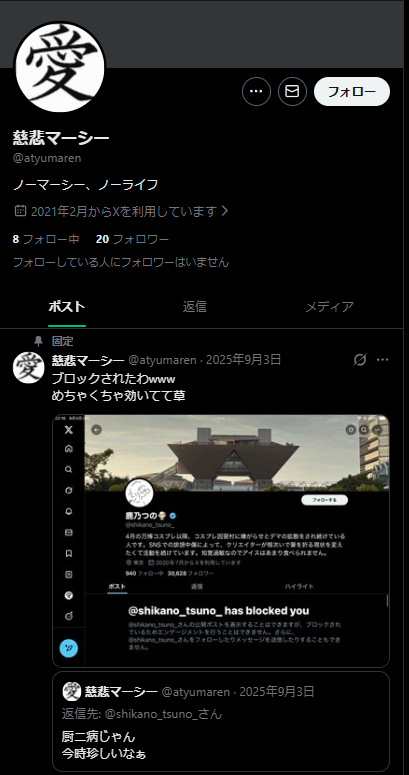Send a direct message via envelope icon
Viewport: 409px width, 775px height.
(292, 91)
